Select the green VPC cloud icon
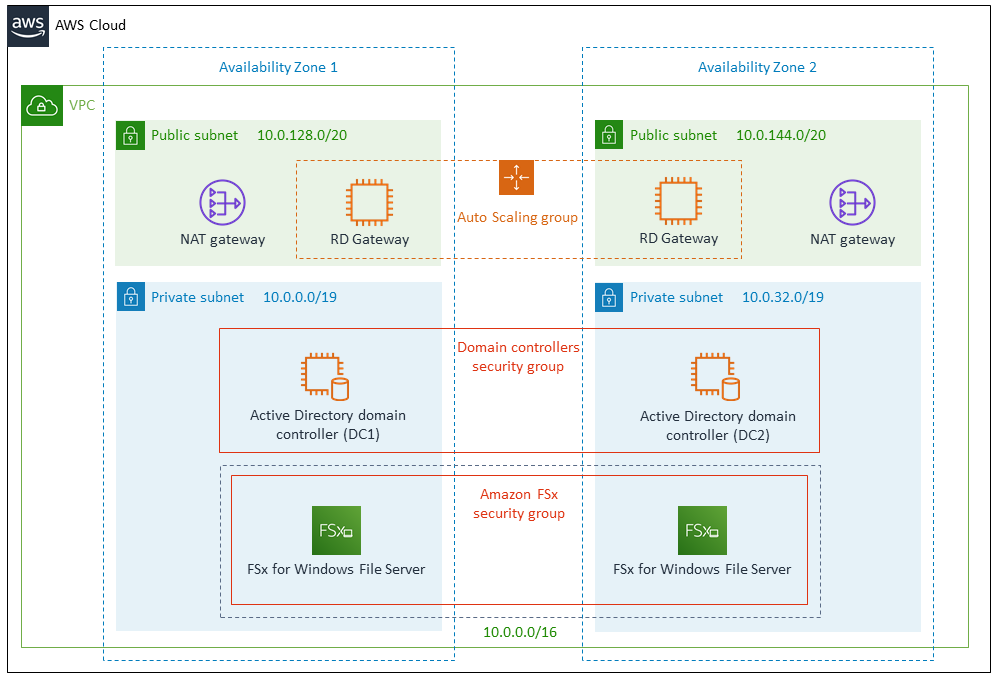Image resolution: width=997 pixels, height=681 pixels. [x=41, y=105]
